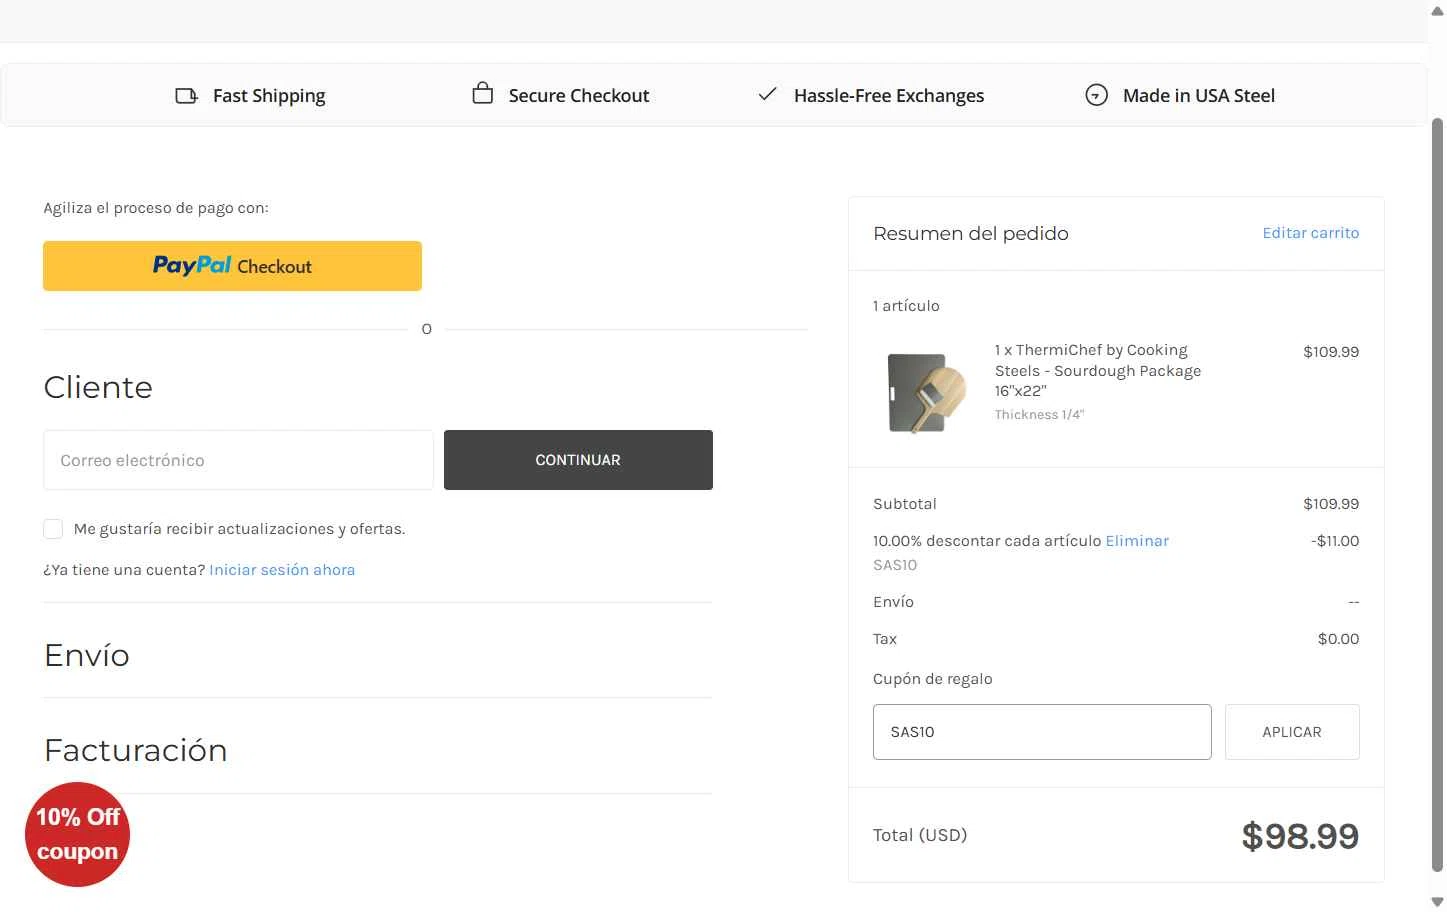Viewport: 1447px width, 912px height.
Task: Click the Made in USA Steel circle icon
Action: (x=1096, y=96)
